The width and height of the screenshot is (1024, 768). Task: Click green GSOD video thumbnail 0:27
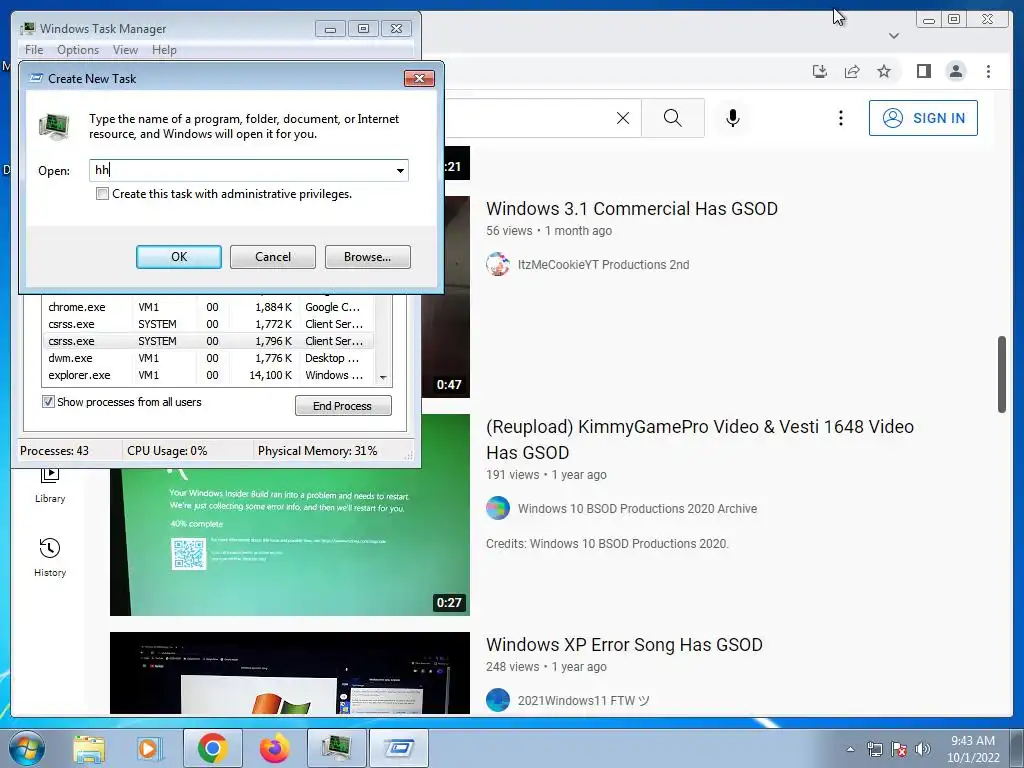[289, 515]
